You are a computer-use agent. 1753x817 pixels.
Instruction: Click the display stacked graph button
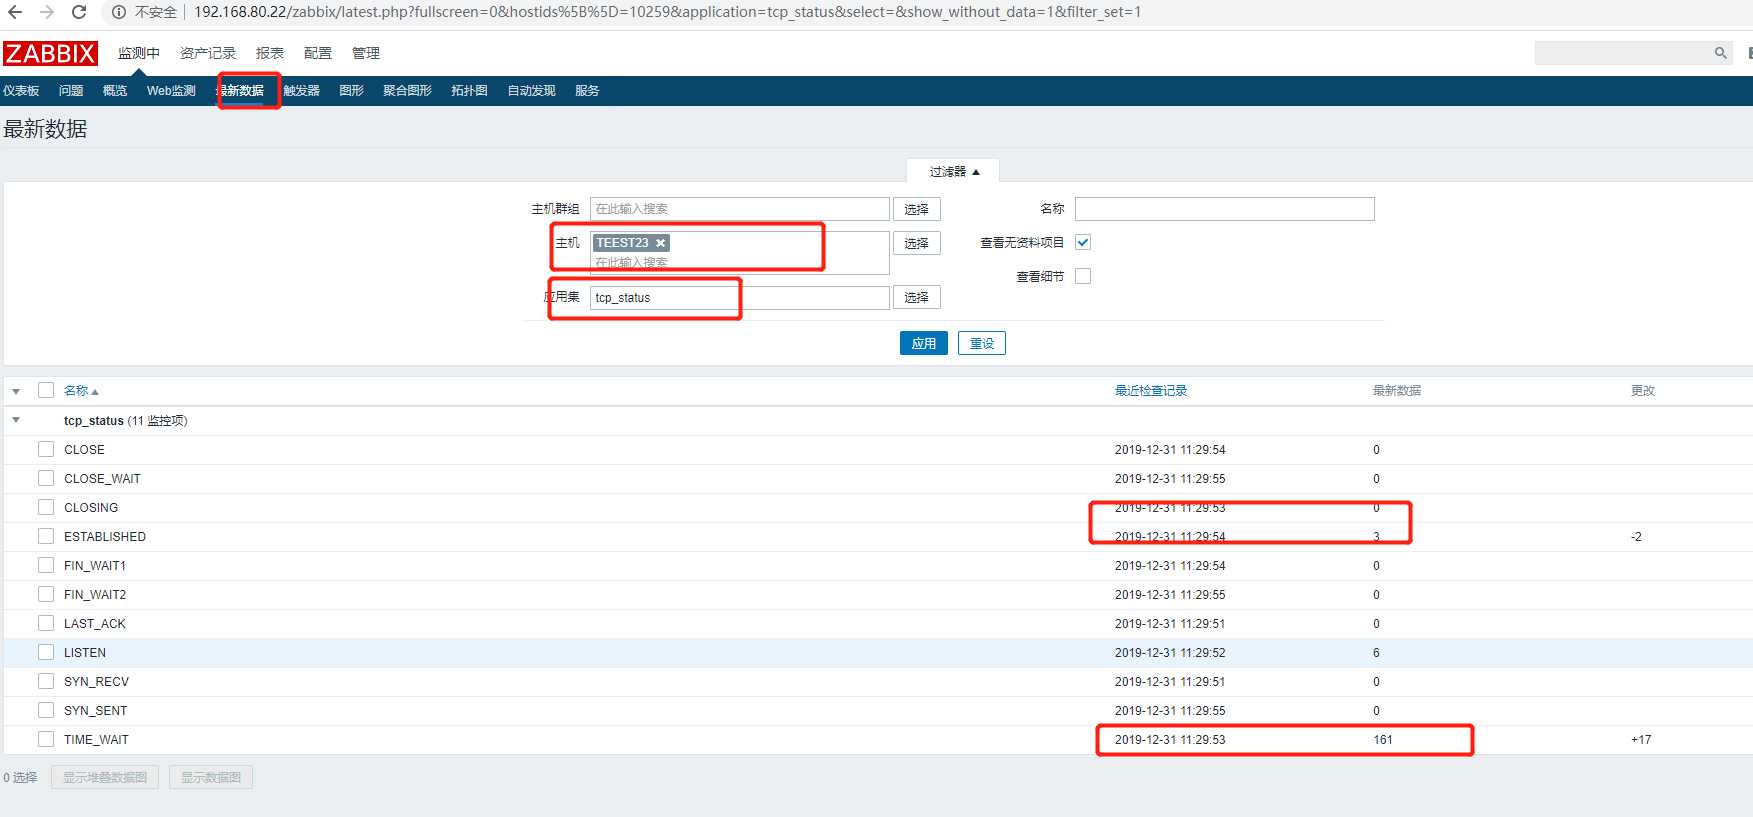pyautogui.click(x=105, y=777)
